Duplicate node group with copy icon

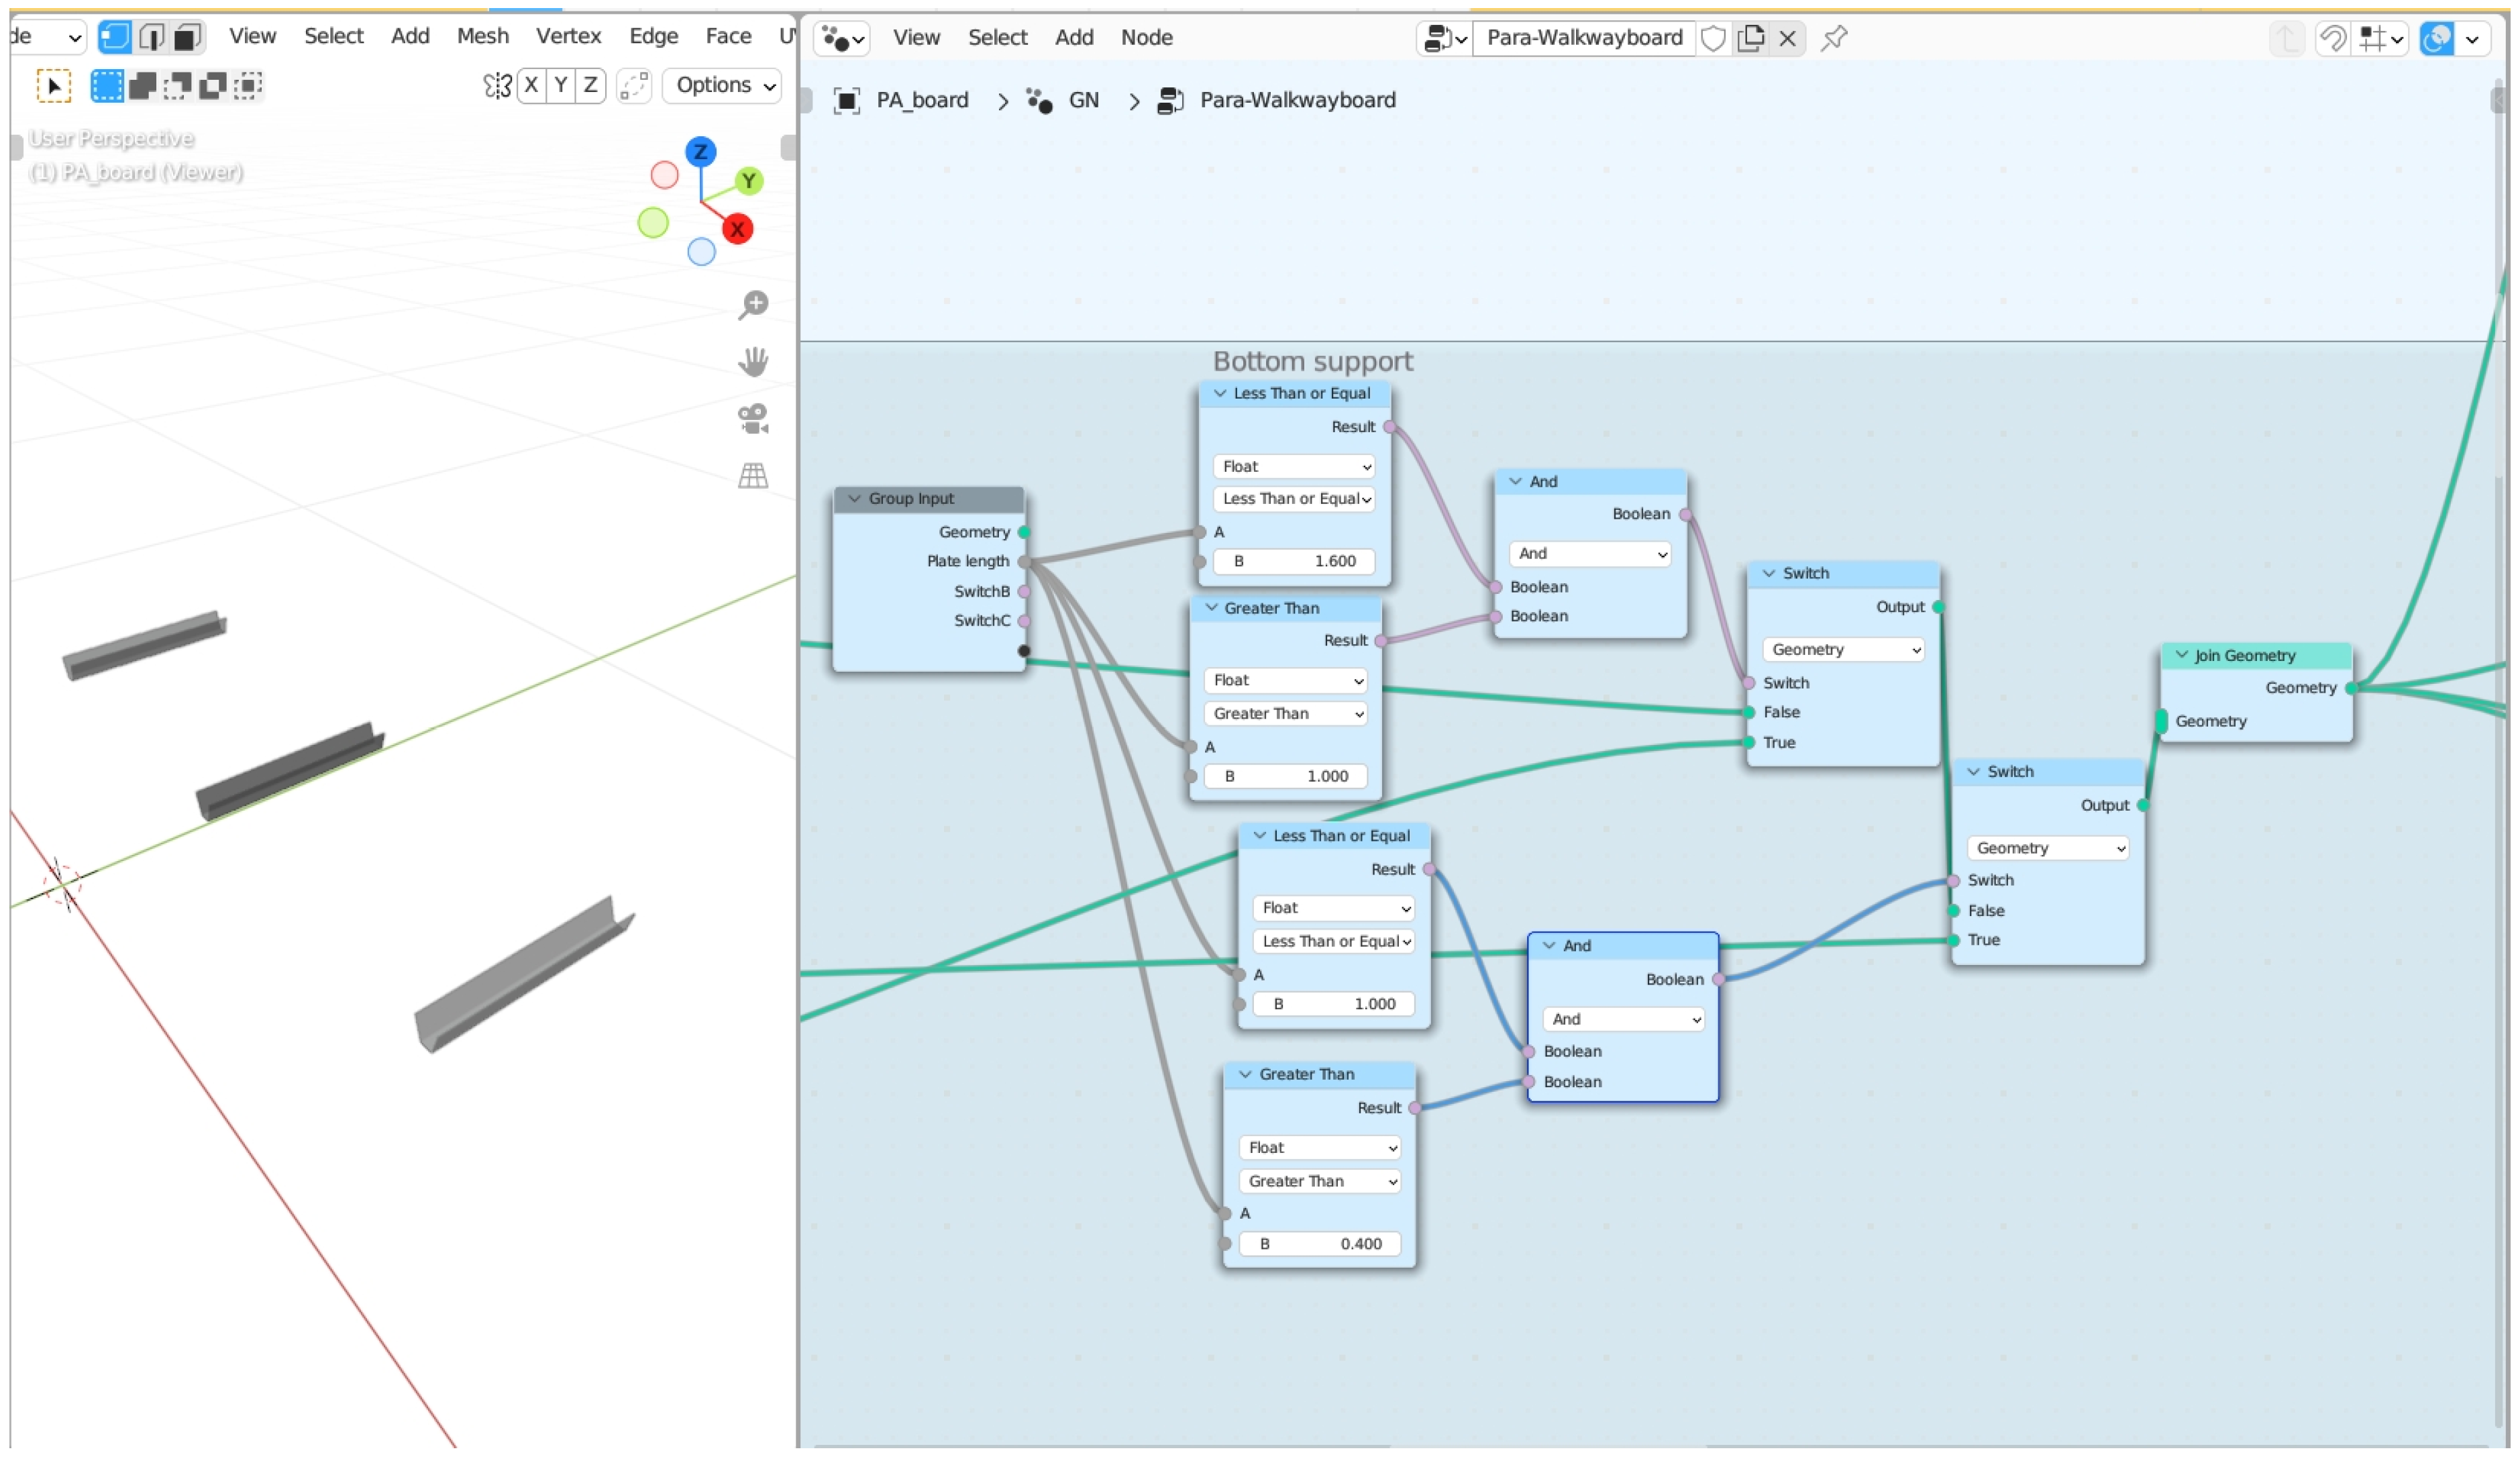[x=1751, y=38]
